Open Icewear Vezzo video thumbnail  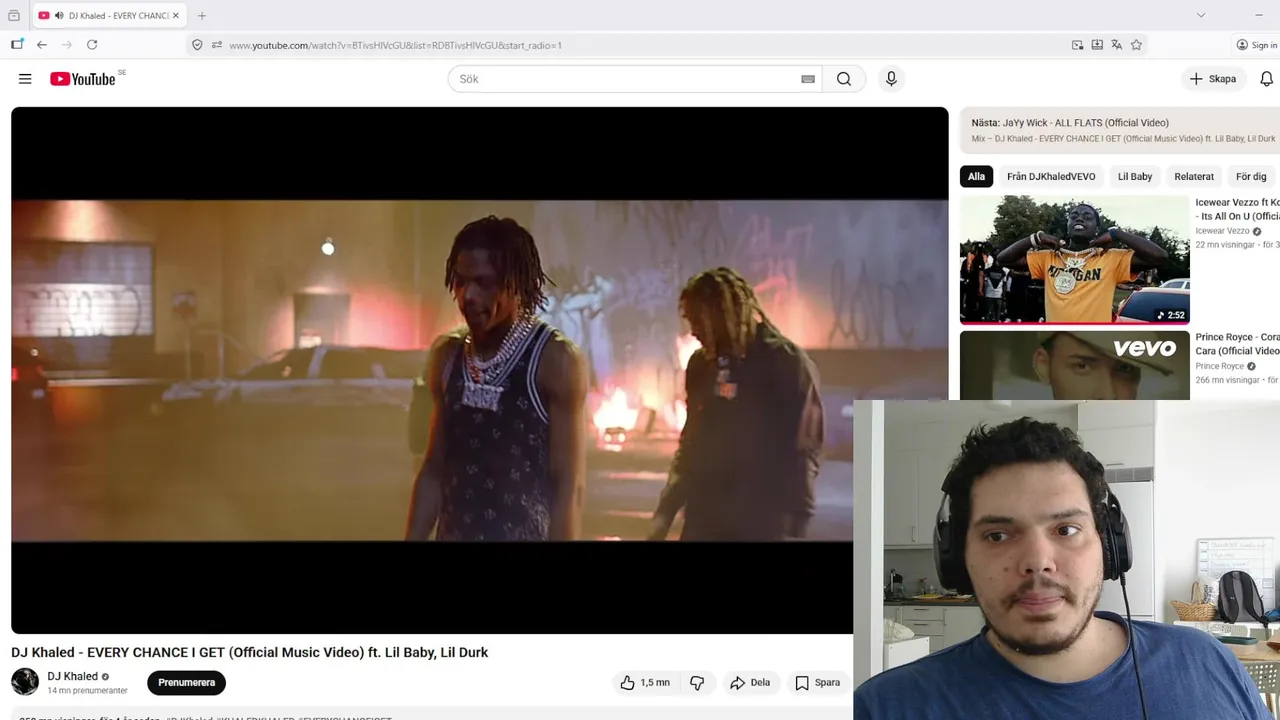tap(1075, 260)
